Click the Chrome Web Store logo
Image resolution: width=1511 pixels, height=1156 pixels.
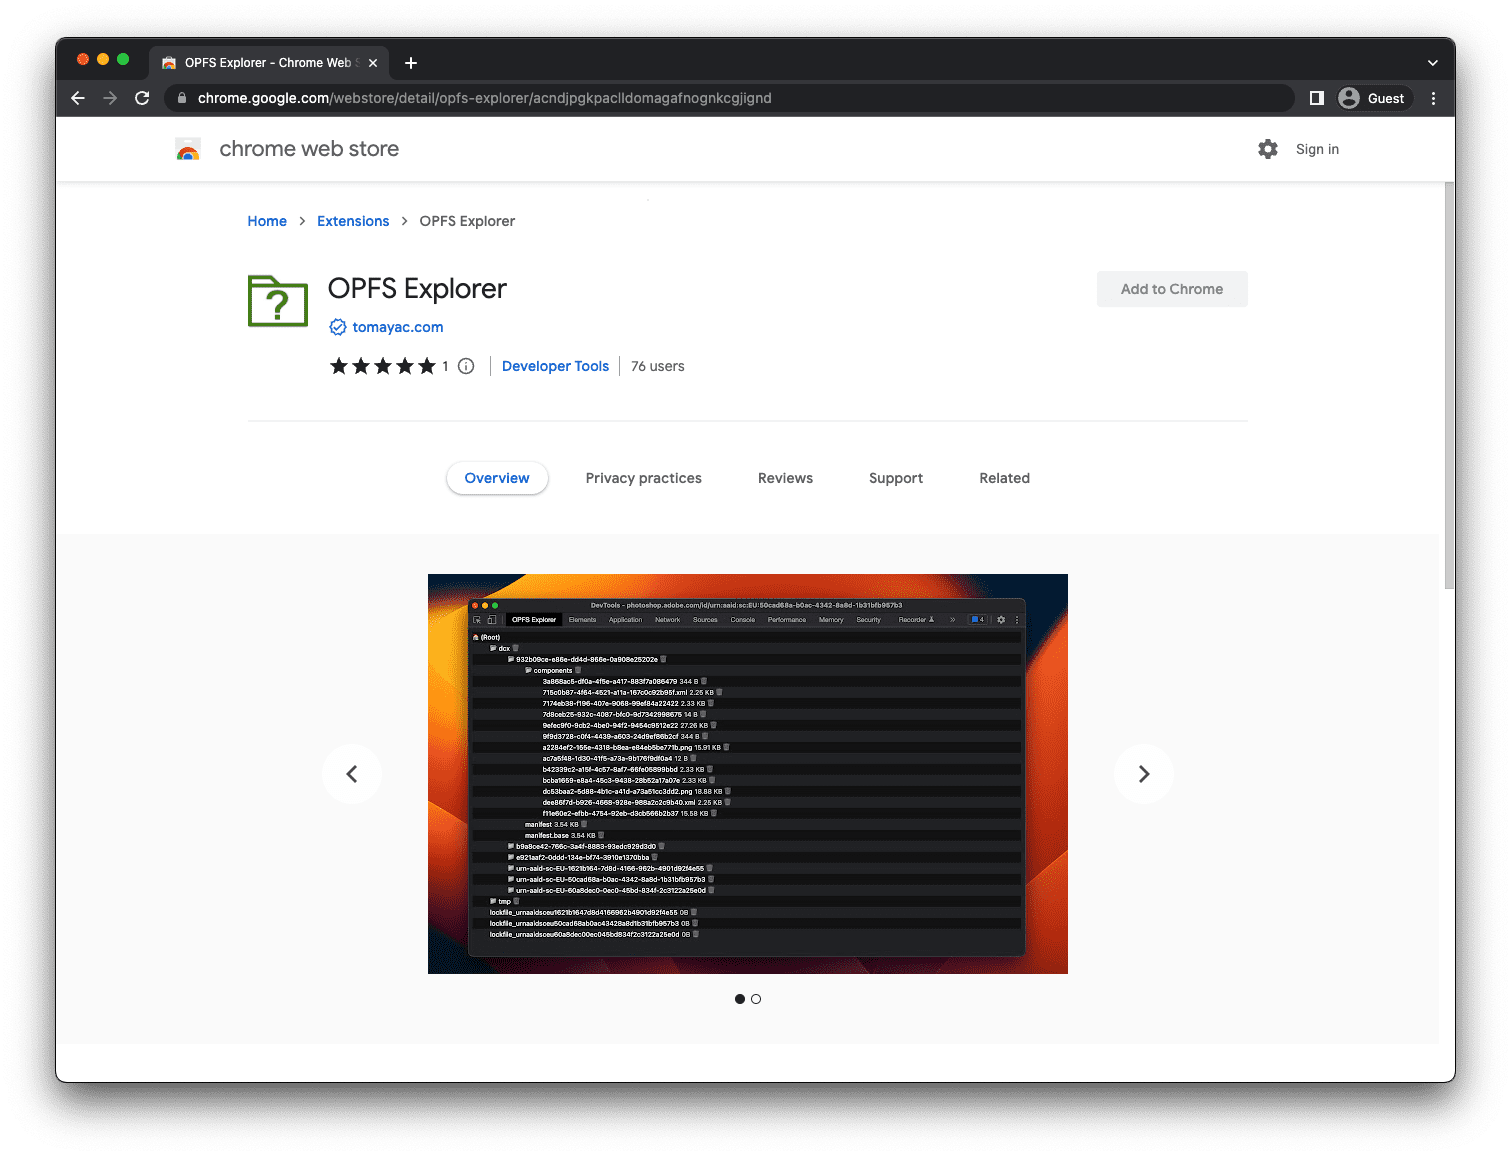coord(187,148)
